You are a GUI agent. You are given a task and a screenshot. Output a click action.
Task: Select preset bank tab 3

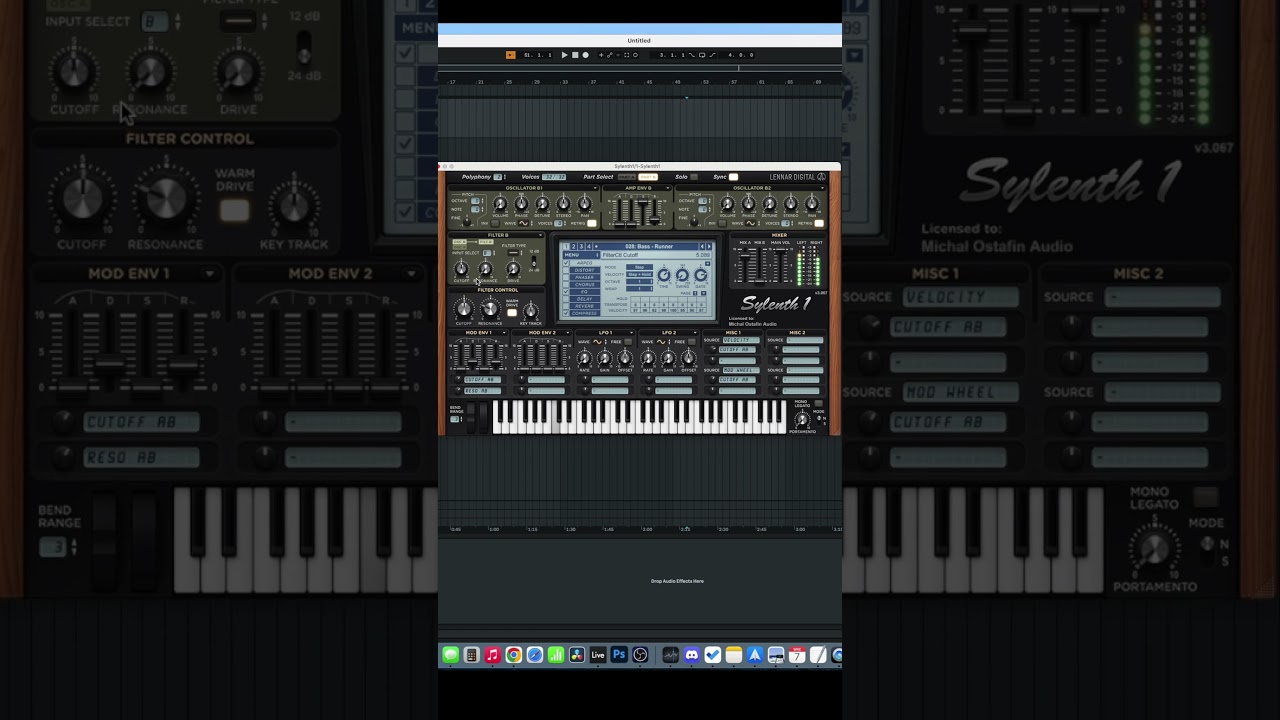pyautogui.click(x=581, y=246)
